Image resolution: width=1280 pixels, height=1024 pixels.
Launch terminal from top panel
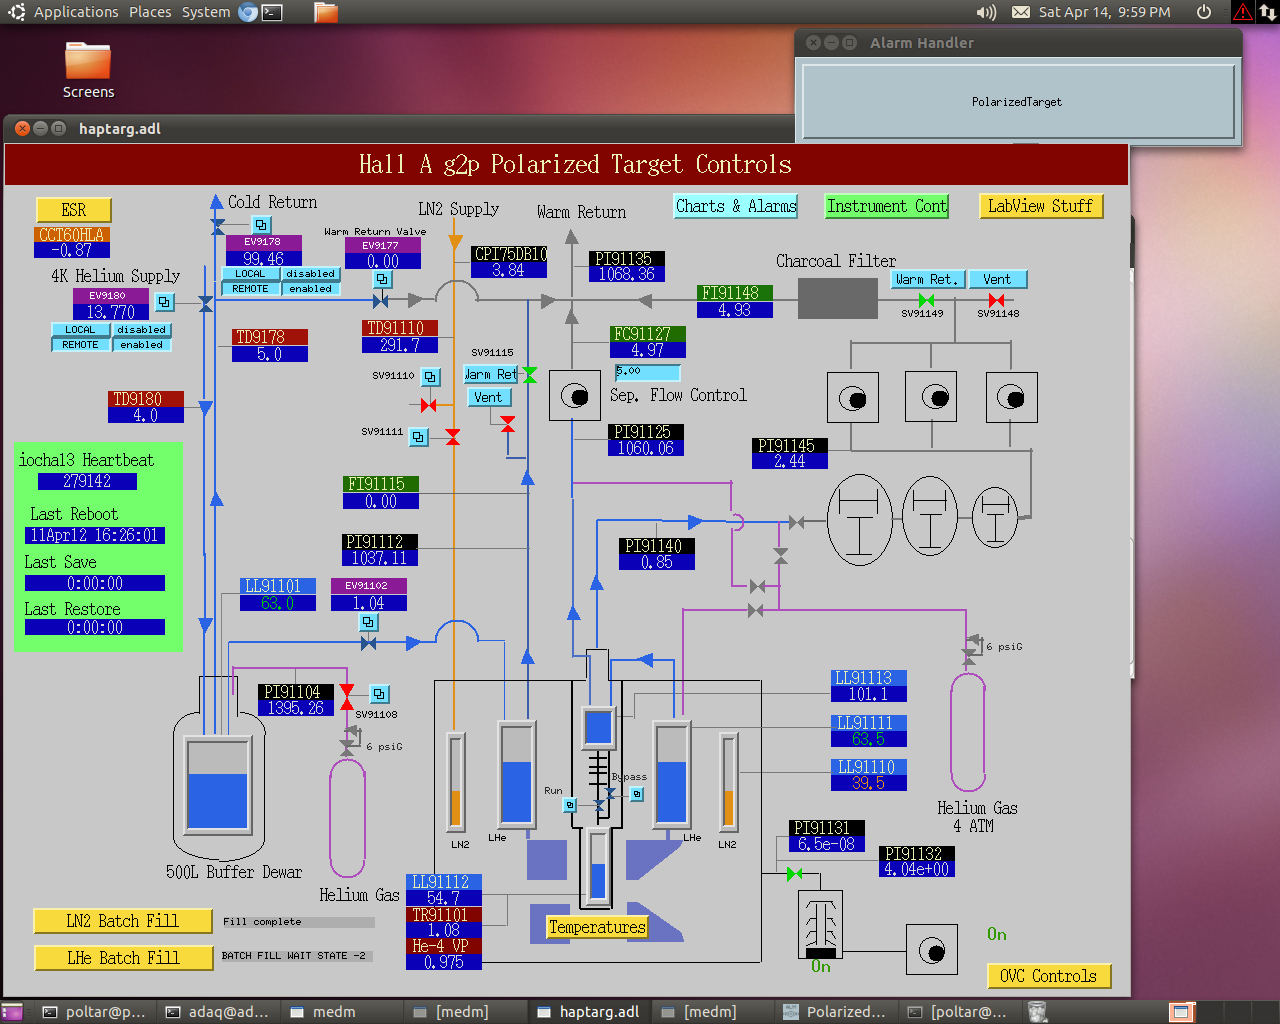click(x=272, y=12)
